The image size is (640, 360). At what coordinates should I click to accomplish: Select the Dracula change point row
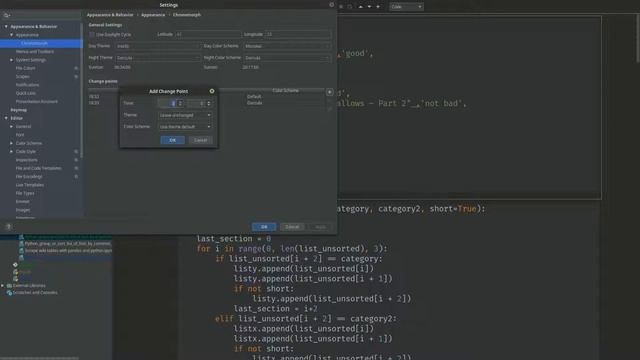(x=206, y=103)
